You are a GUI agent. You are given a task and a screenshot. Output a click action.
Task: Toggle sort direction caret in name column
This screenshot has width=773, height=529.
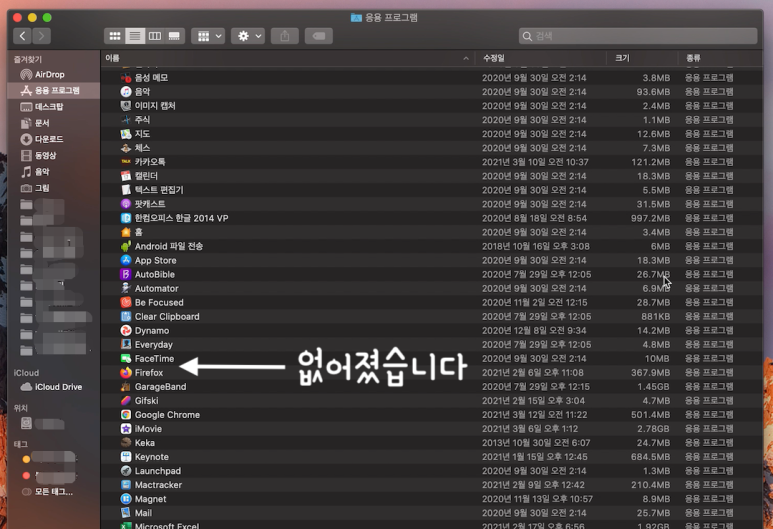click(466, 58)
